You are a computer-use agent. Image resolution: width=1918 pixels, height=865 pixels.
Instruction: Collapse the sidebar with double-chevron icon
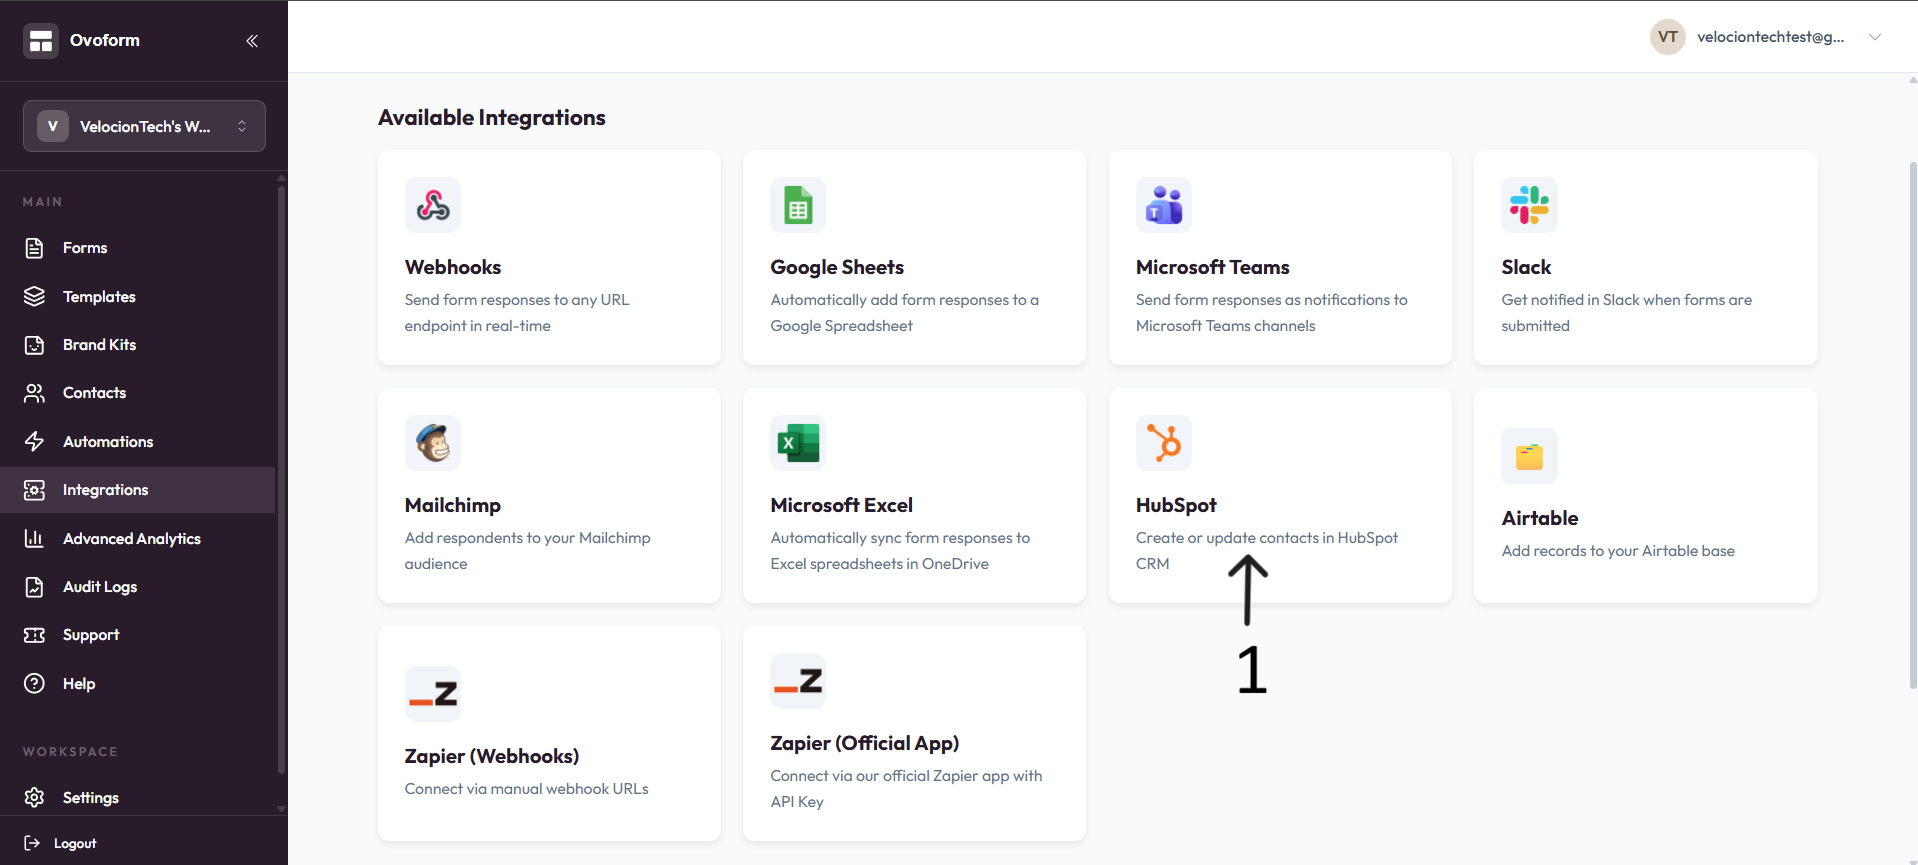click(x=252, y=41)
